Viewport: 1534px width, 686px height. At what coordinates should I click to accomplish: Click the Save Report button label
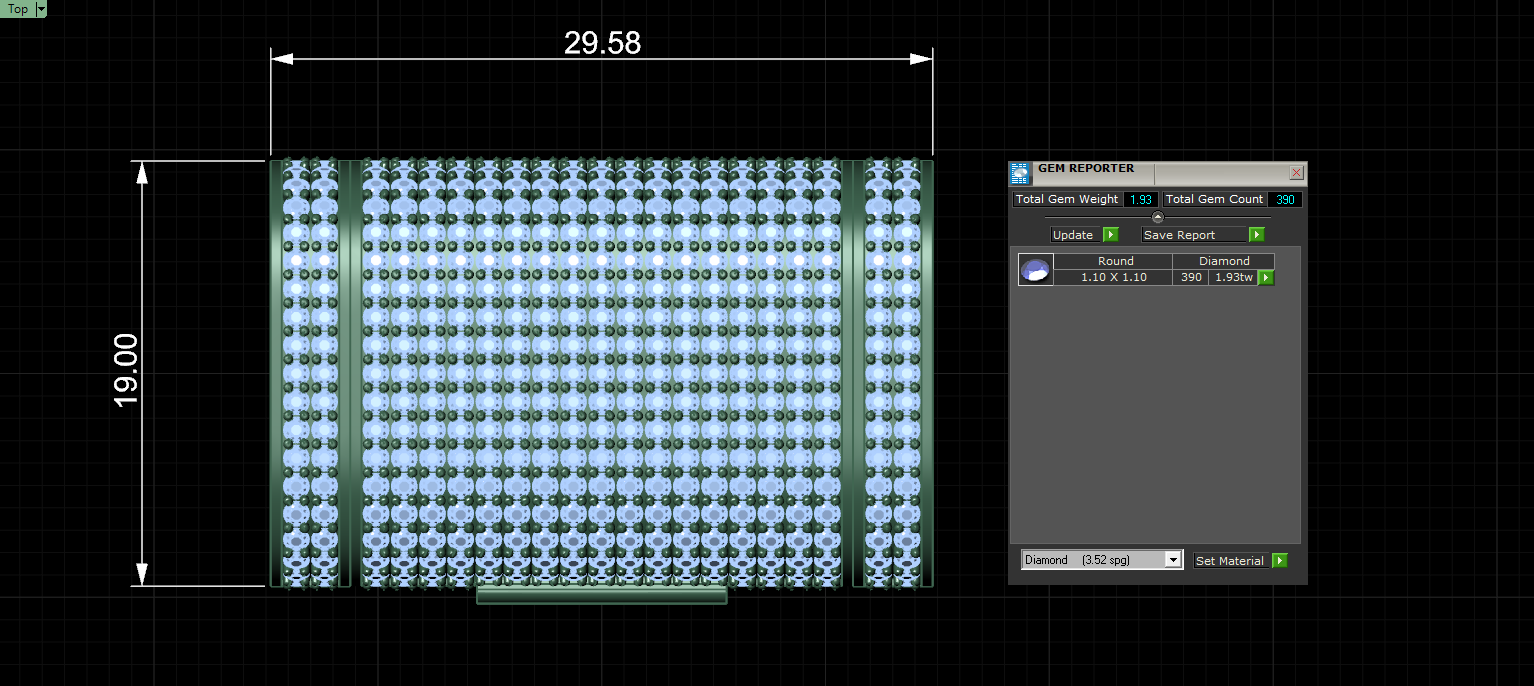(x=1180, y=235)
